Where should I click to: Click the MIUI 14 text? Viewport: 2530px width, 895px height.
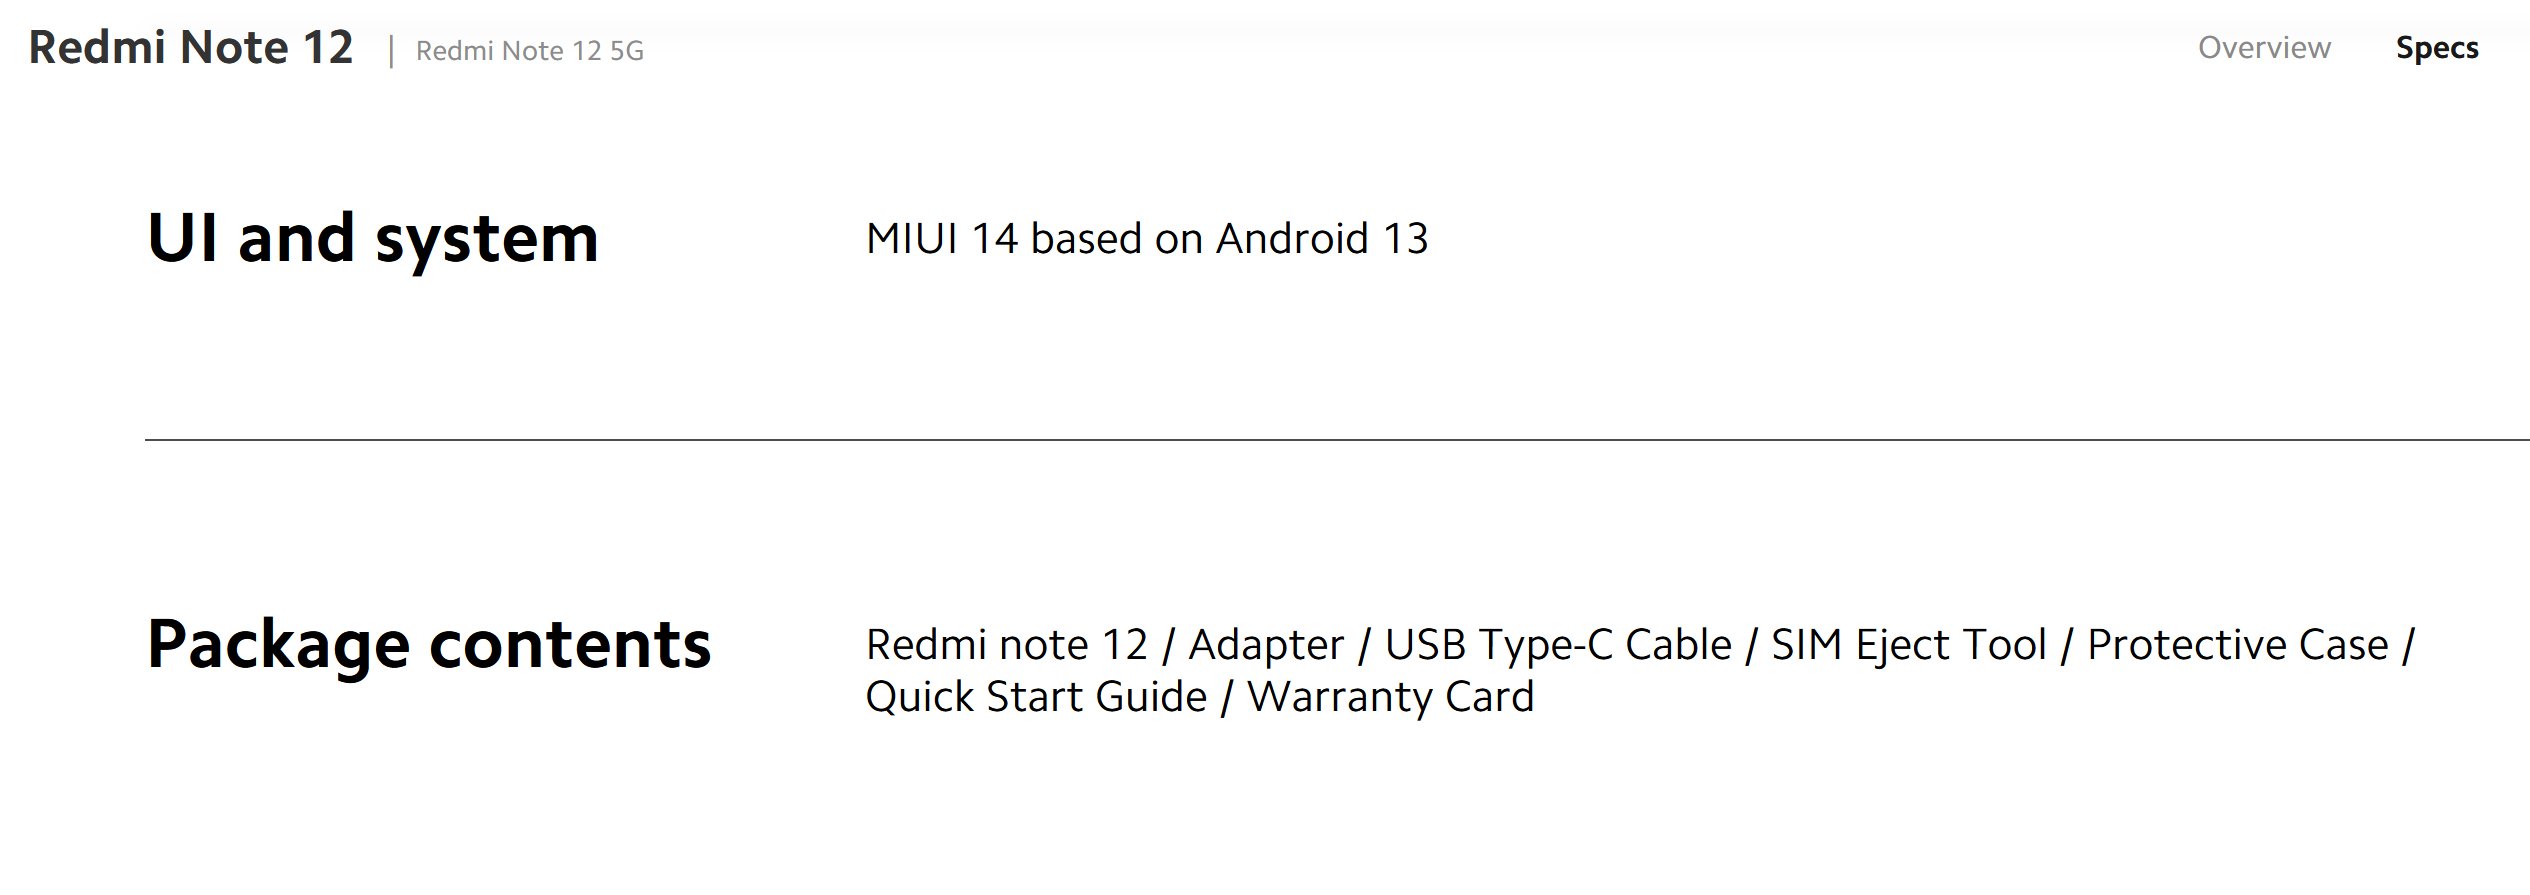click(x=942, y=239)
